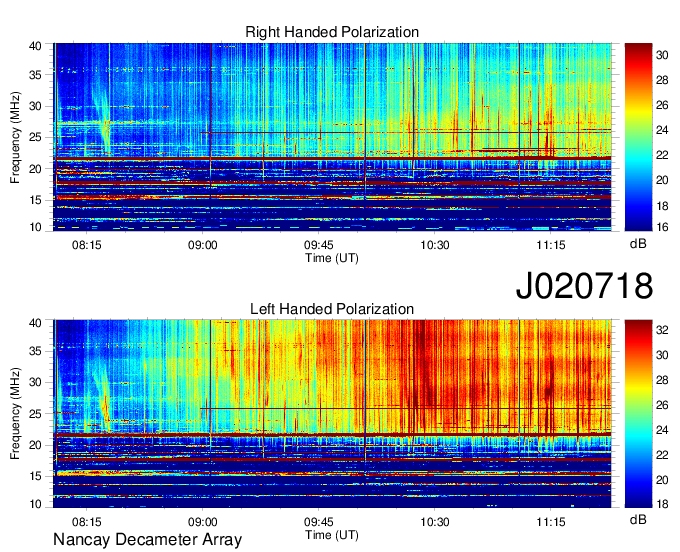Click the 11:15 tick of the right-handed plot
680x552 pixels.
point(551,245)
